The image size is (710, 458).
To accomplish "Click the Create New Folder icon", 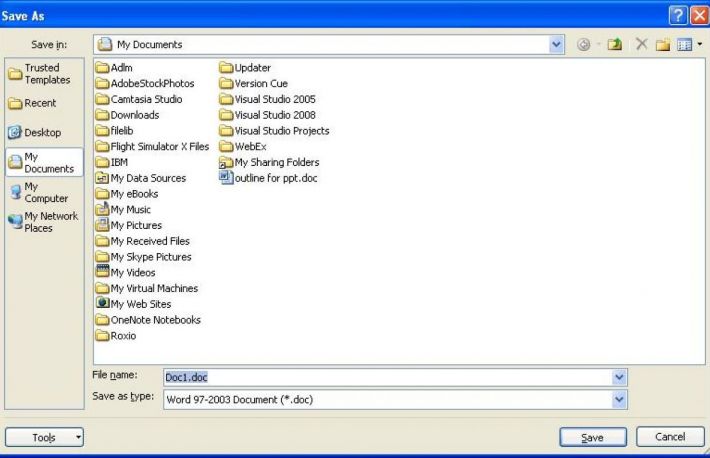I will pos(664,45).
